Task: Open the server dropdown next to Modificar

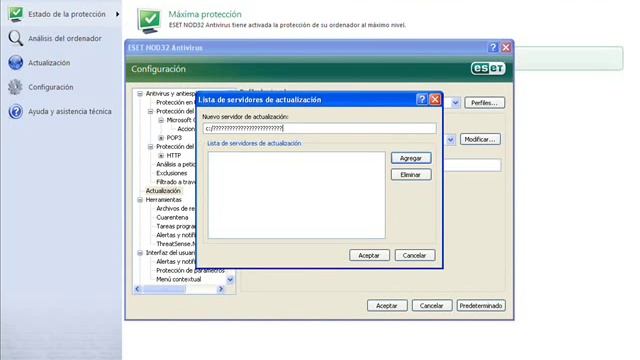Action: point(451,140)
